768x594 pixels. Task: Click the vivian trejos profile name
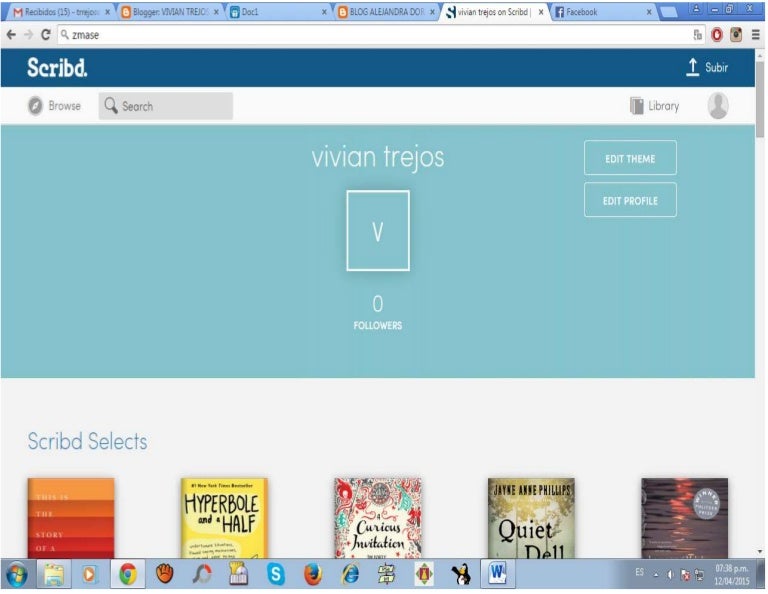(x=378, y=157)
